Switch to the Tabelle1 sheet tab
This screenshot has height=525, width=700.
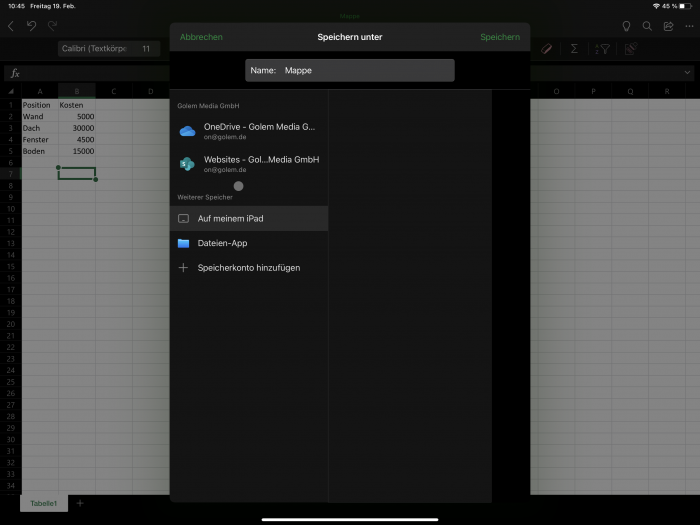[43, 503]
